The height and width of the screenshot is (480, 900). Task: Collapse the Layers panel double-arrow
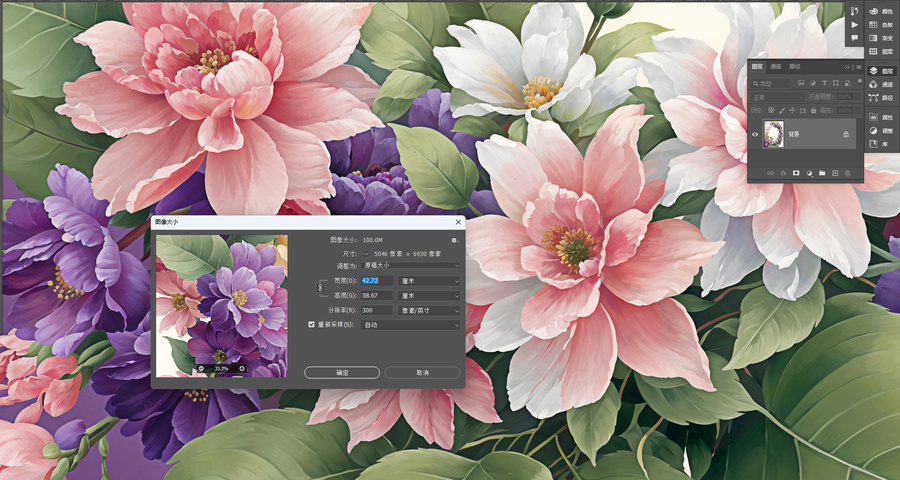[x=847, y=67]
